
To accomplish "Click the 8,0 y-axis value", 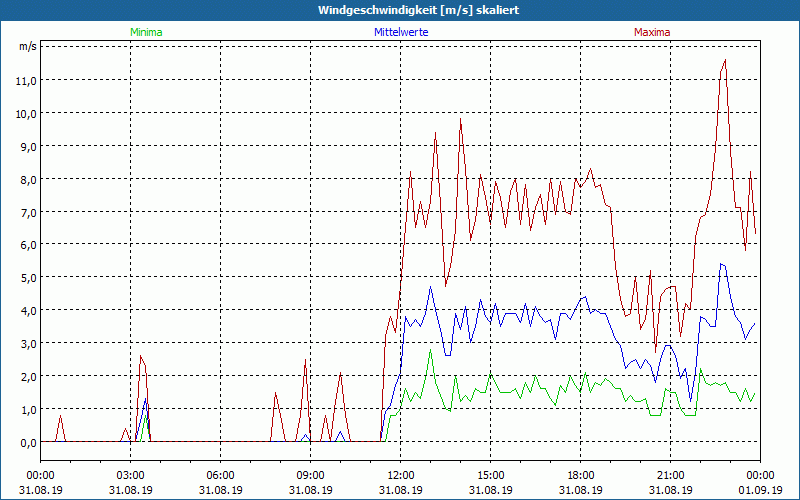I will tap(29, 180).
